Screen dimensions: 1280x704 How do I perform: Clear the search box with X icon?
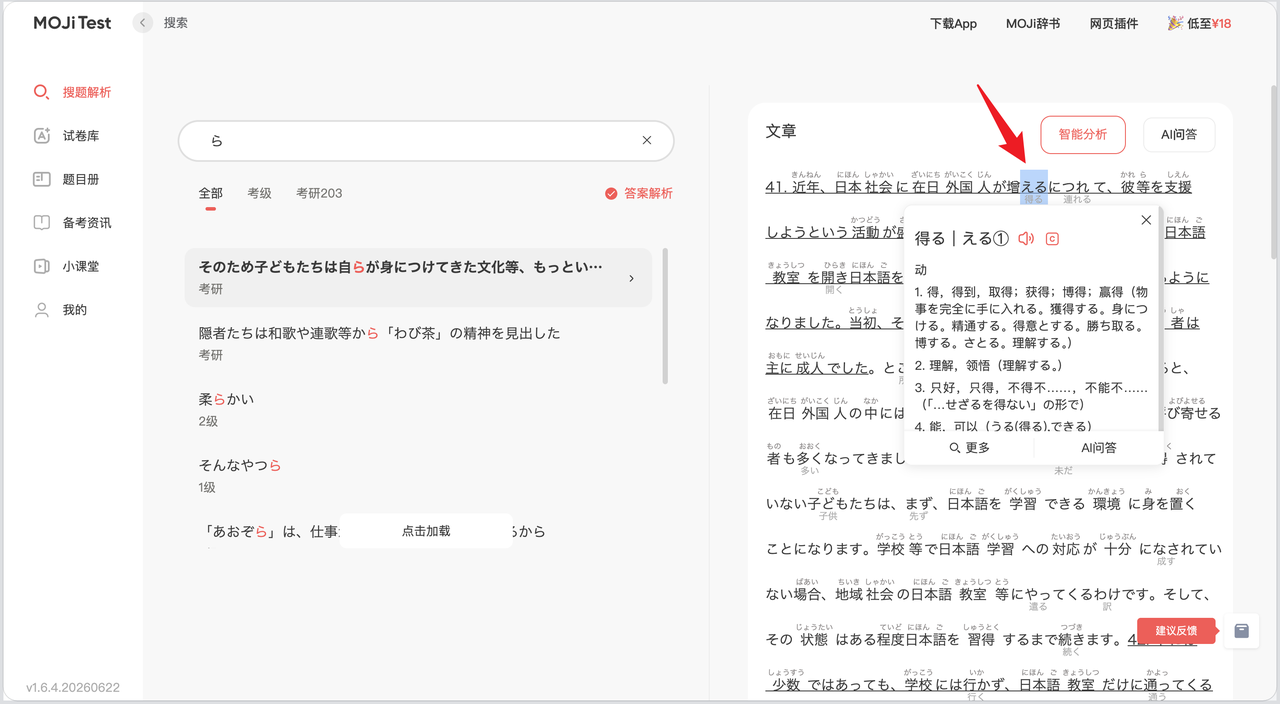click(647, 141)
